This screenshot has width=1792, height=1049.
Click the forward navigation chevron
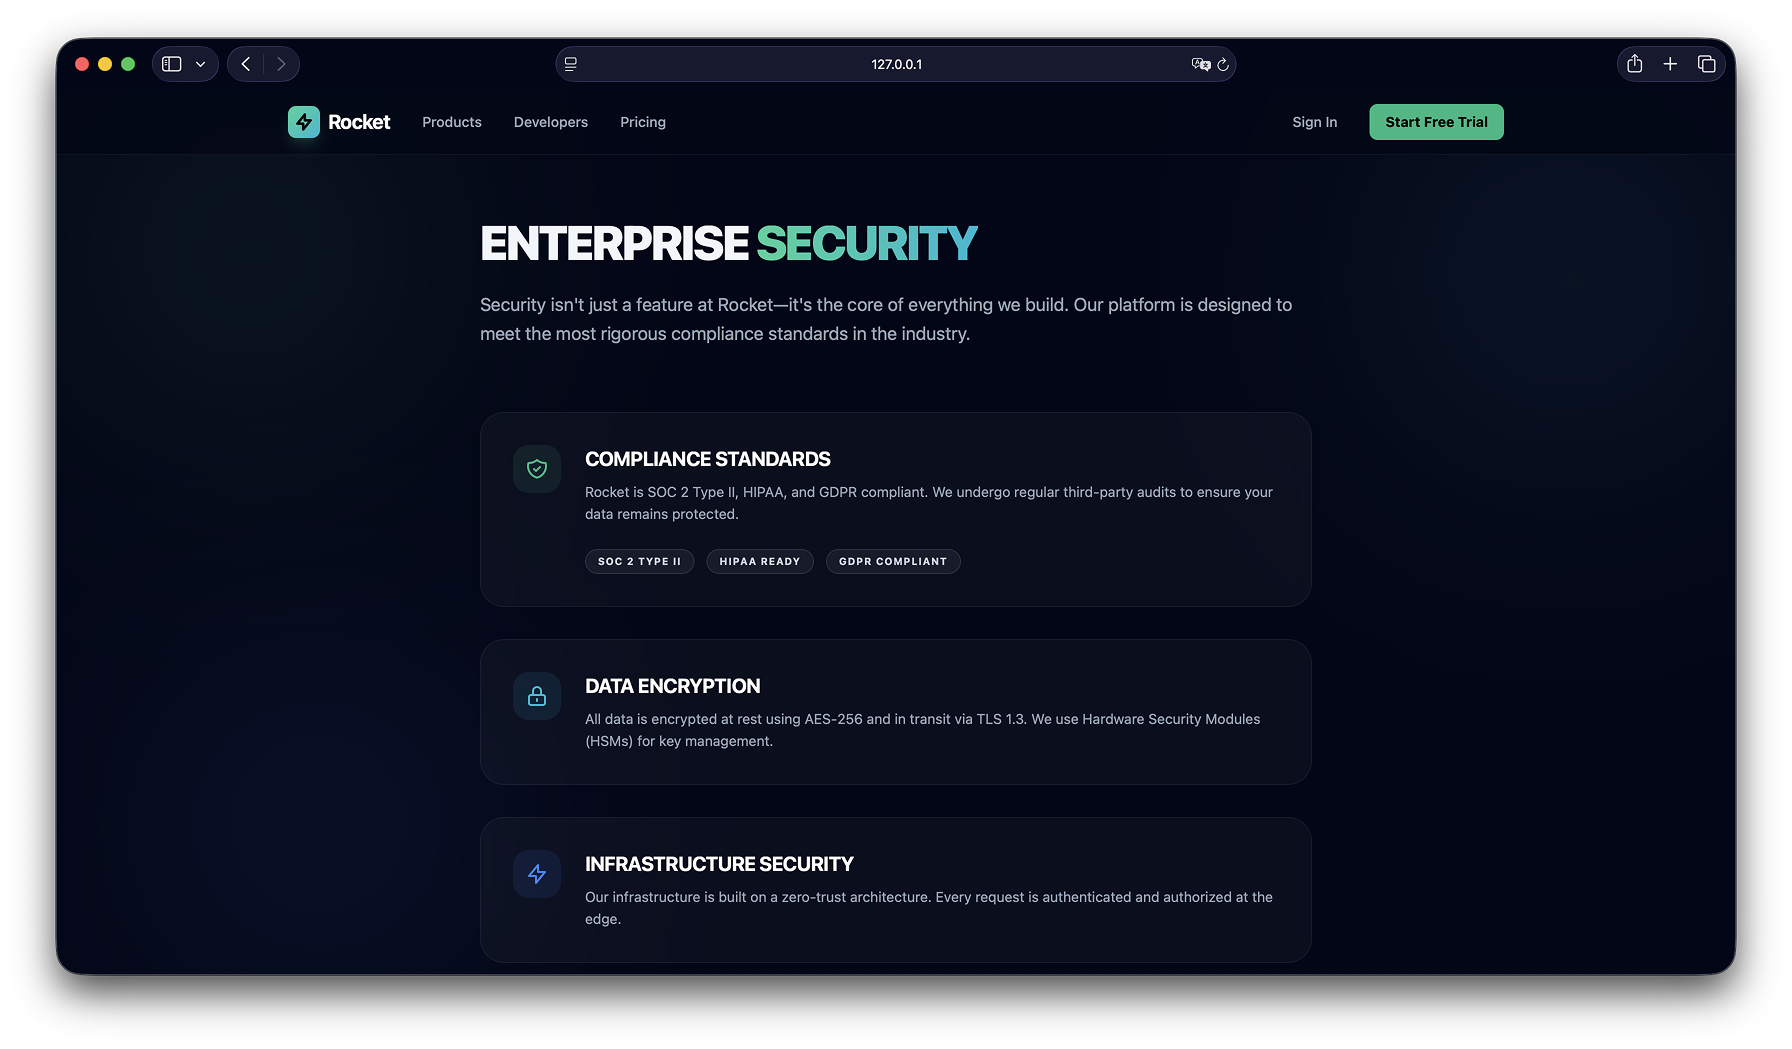281,63
